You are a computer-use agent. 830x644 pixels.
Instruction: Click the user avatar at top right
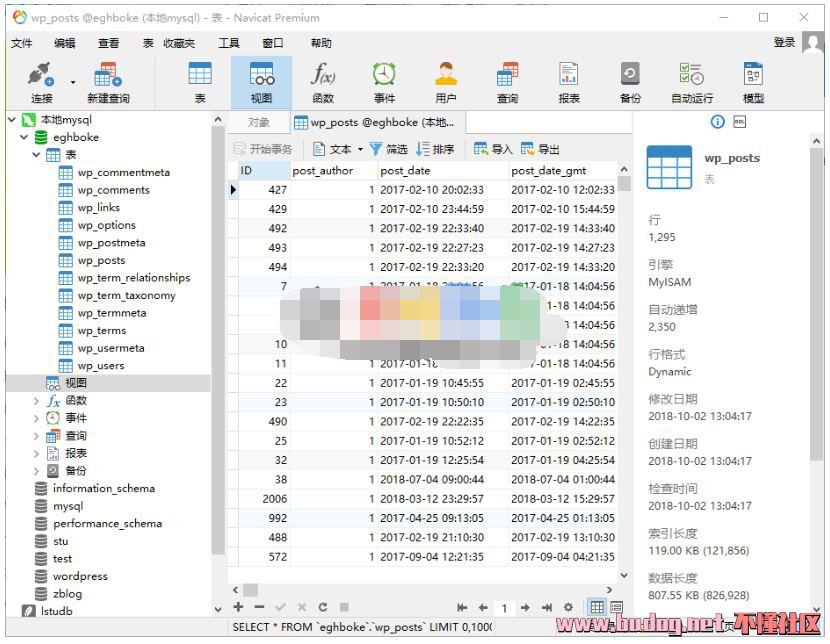(813, 42)
